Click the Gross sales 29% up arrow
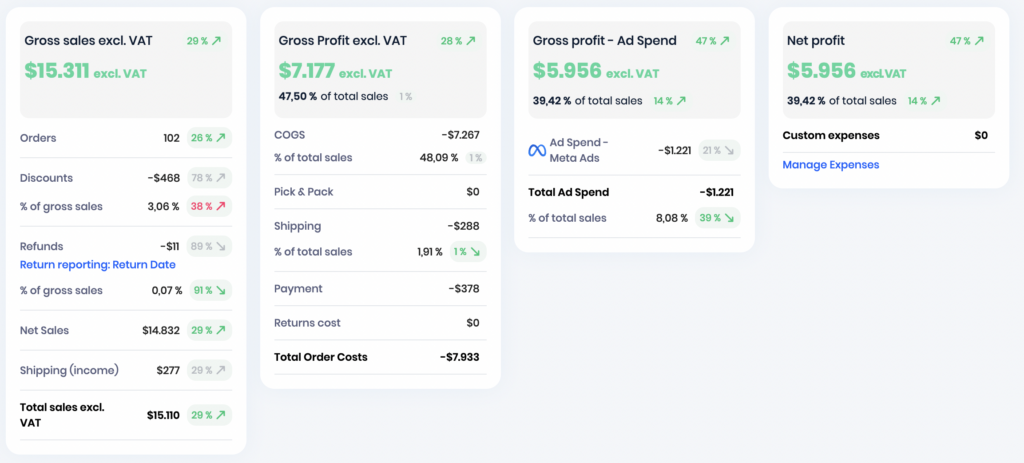 coord(217,40)
